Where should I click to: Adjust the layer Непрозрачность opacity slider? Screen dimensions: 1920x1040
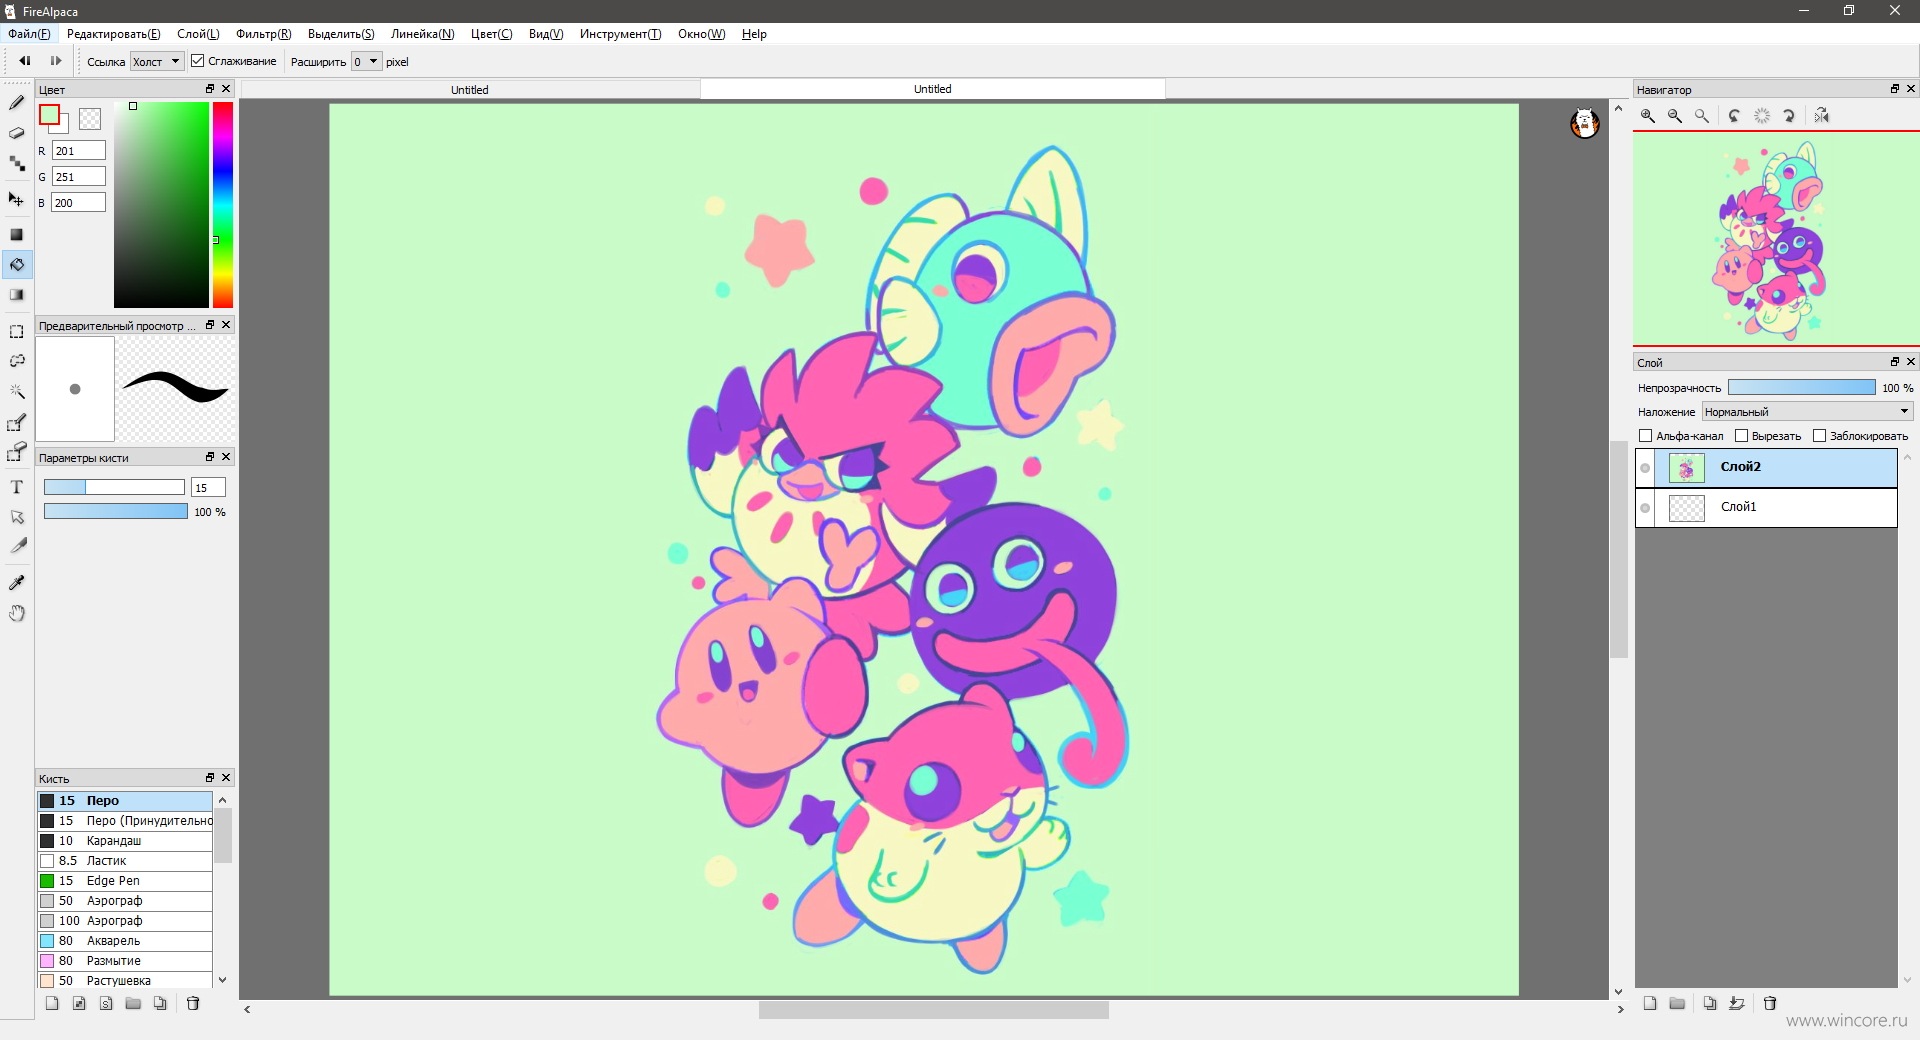(x=1802, y=388)
